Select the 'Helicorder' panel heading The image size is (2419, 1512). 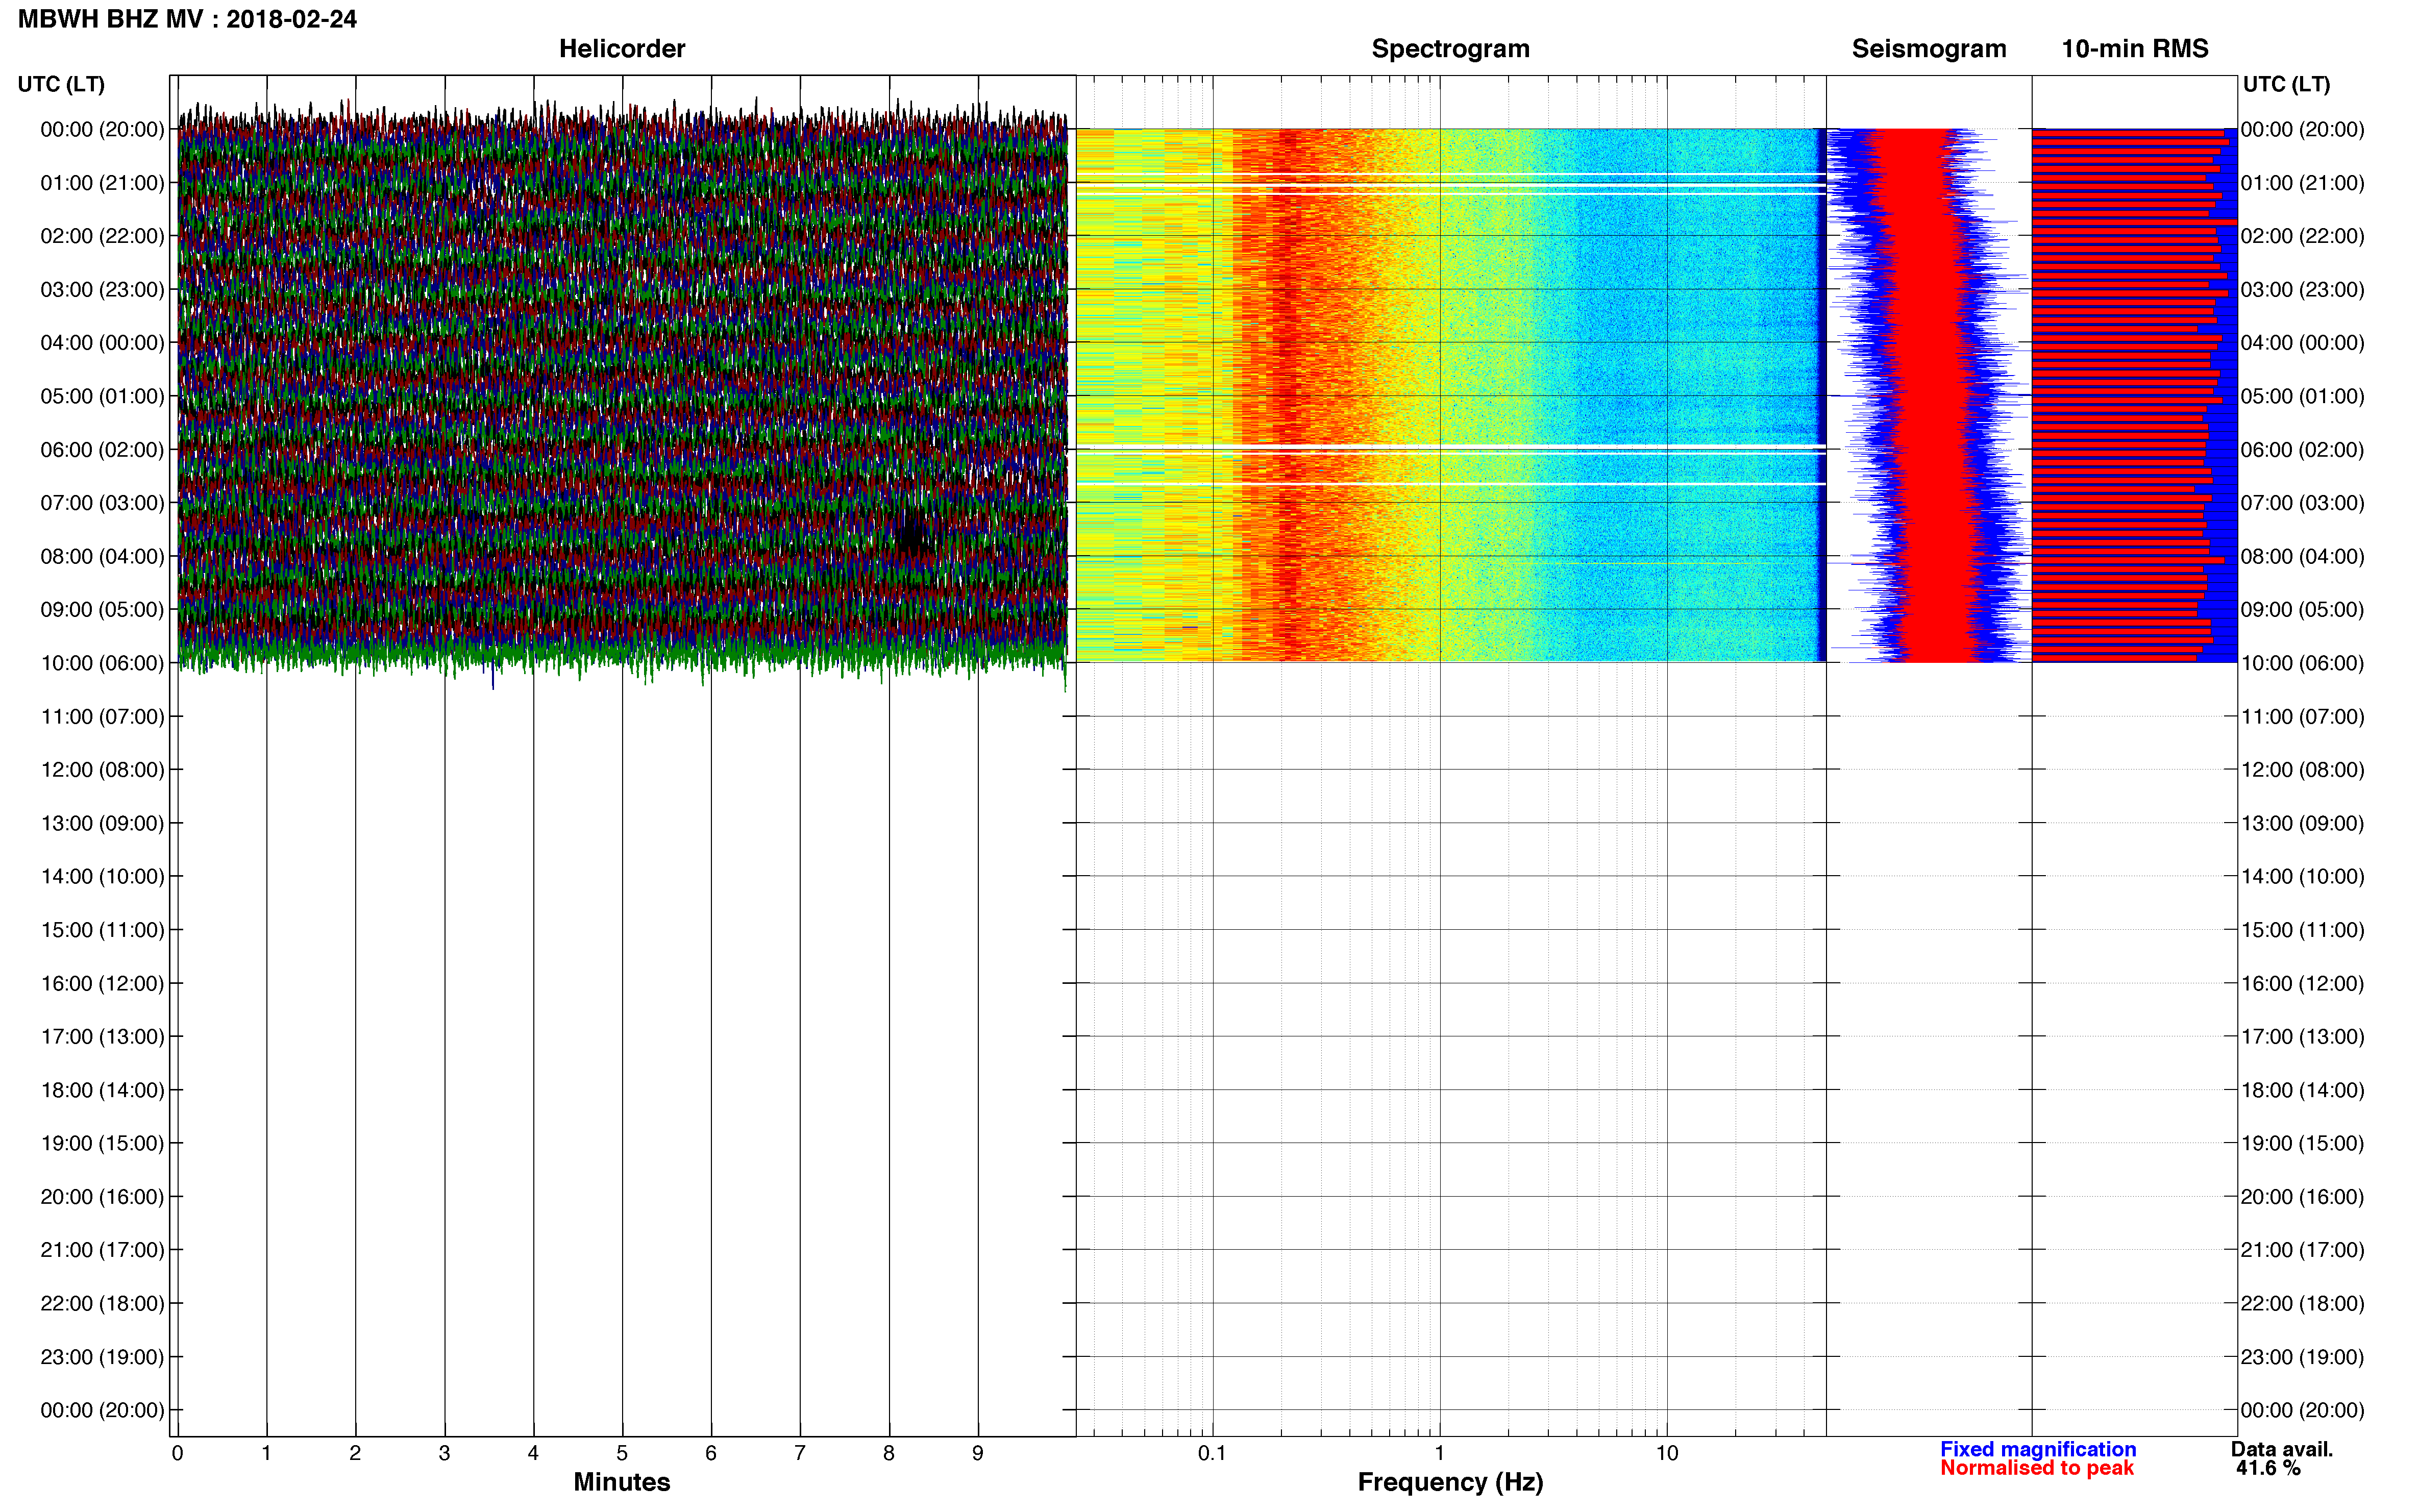(x=622, y=48)
